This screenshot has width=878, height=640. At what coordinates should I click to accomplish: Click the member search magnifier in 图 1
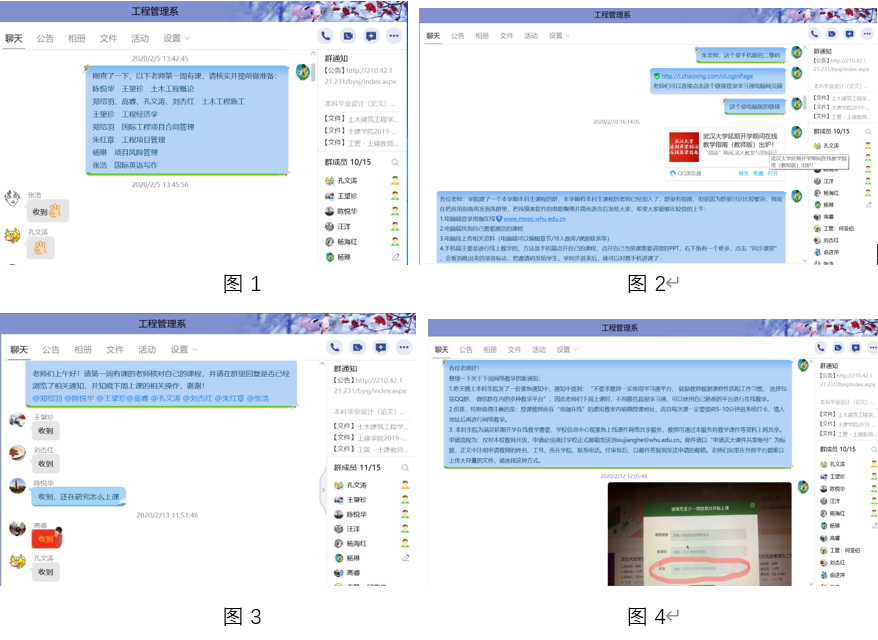395,161
